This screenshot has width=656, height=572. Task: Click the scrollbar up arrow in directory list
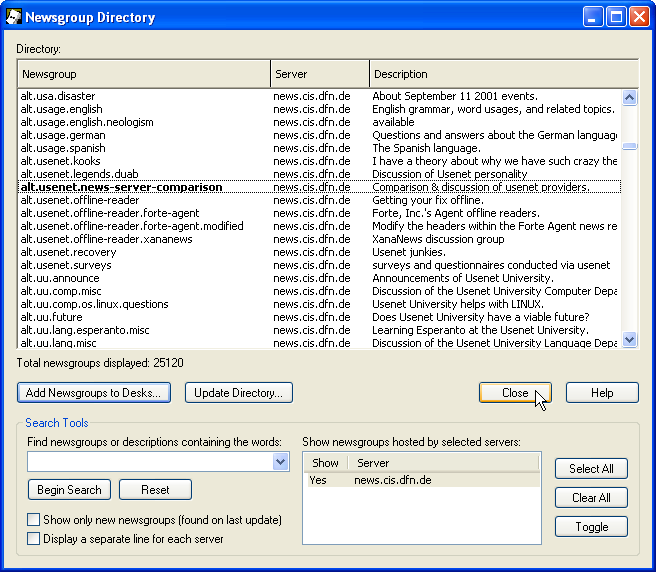click(x=630, y=97)
